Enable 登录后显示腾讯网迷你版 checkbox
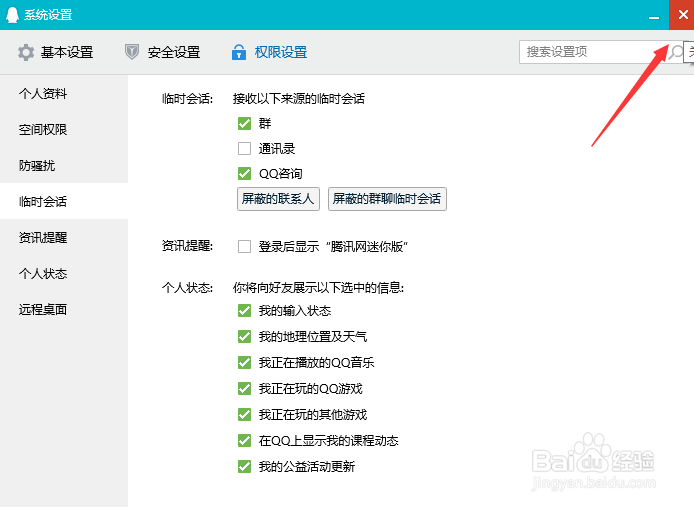Screen dimensions: 694x507 tap(244, 246)
